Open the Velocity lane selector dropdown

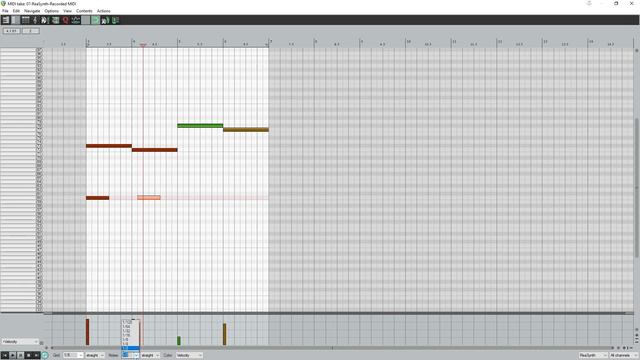pos(20,342)
